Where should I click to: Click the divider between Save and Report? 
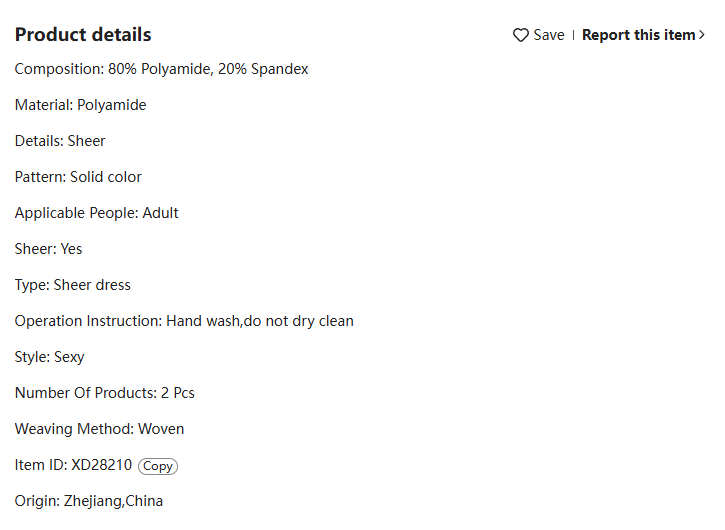(x=573, y=35)
